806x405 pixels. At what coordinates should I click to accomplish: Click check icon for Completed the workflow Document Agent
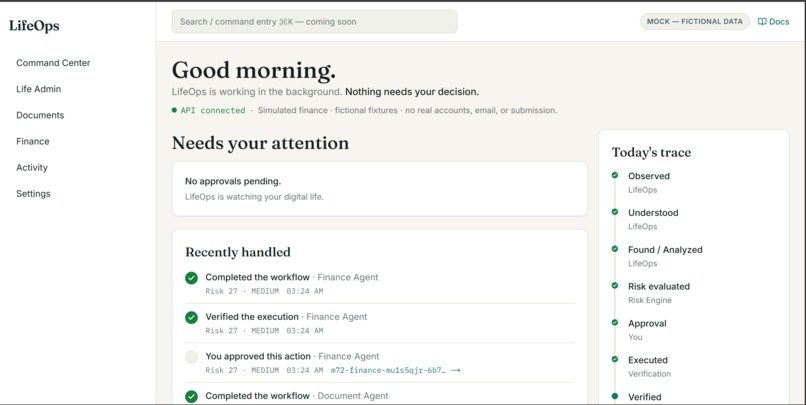pyautogui.click(x=191, y=397)
